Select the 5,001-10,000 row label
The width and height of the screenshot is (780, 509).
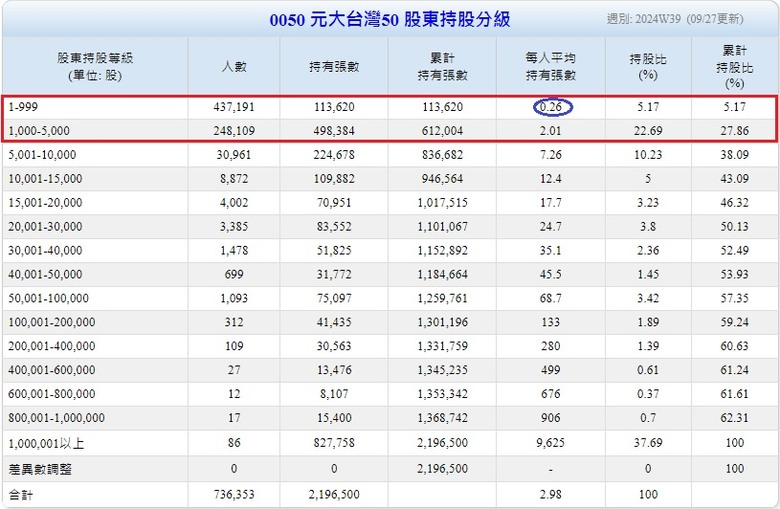click(x=42, y=155)
